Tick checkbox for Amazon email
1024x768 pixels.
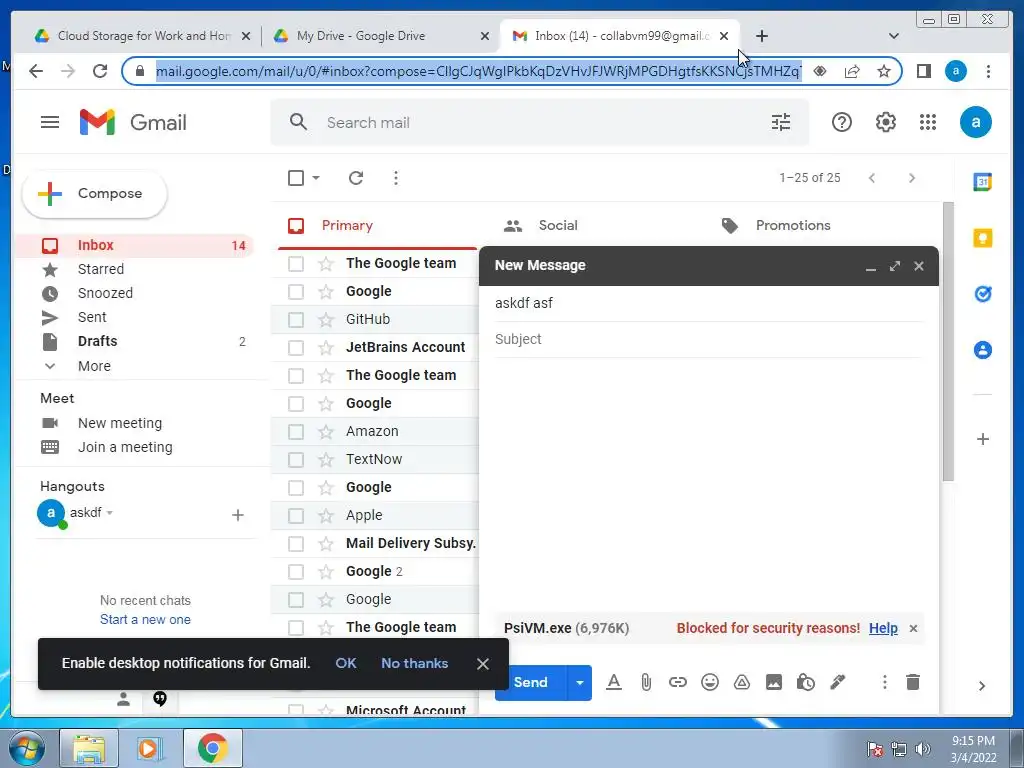(x=296, y=432)
